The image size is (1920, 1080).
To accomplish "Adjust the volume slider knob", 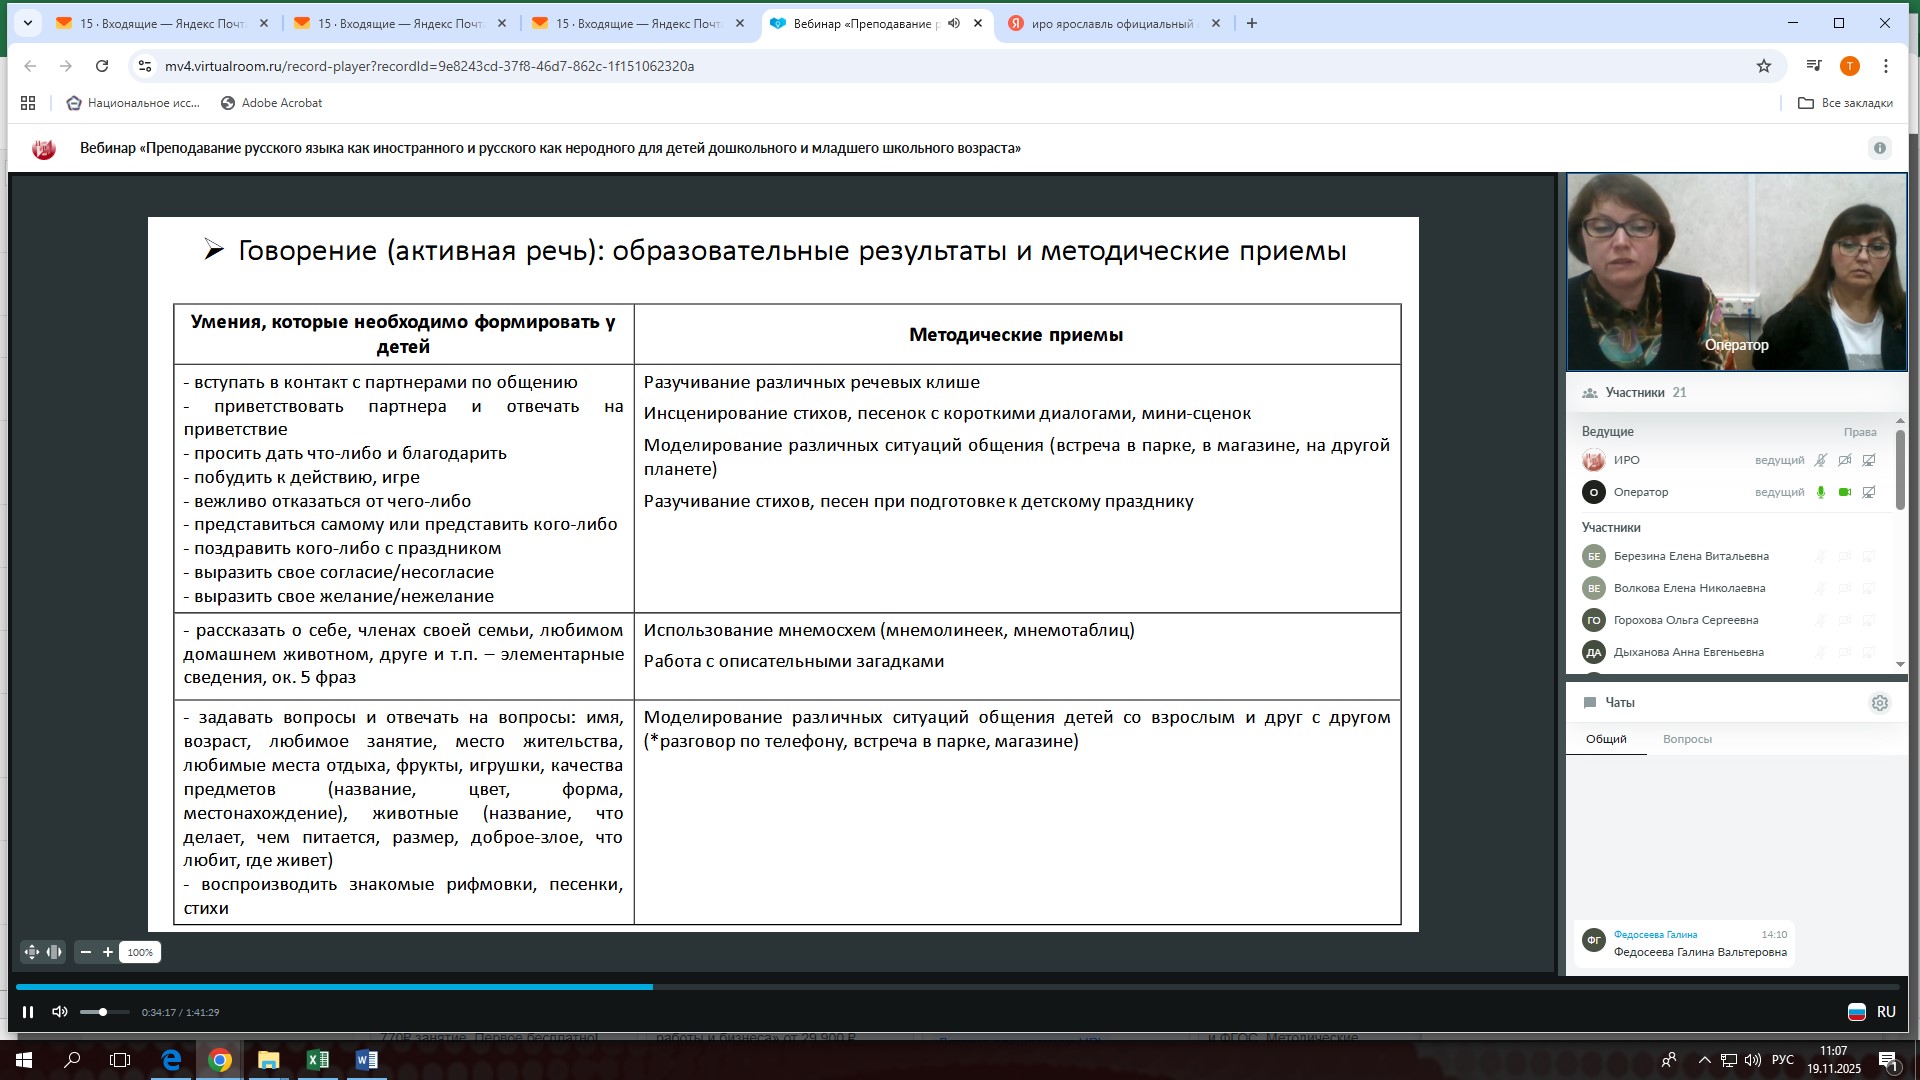I will [103, 1012].
